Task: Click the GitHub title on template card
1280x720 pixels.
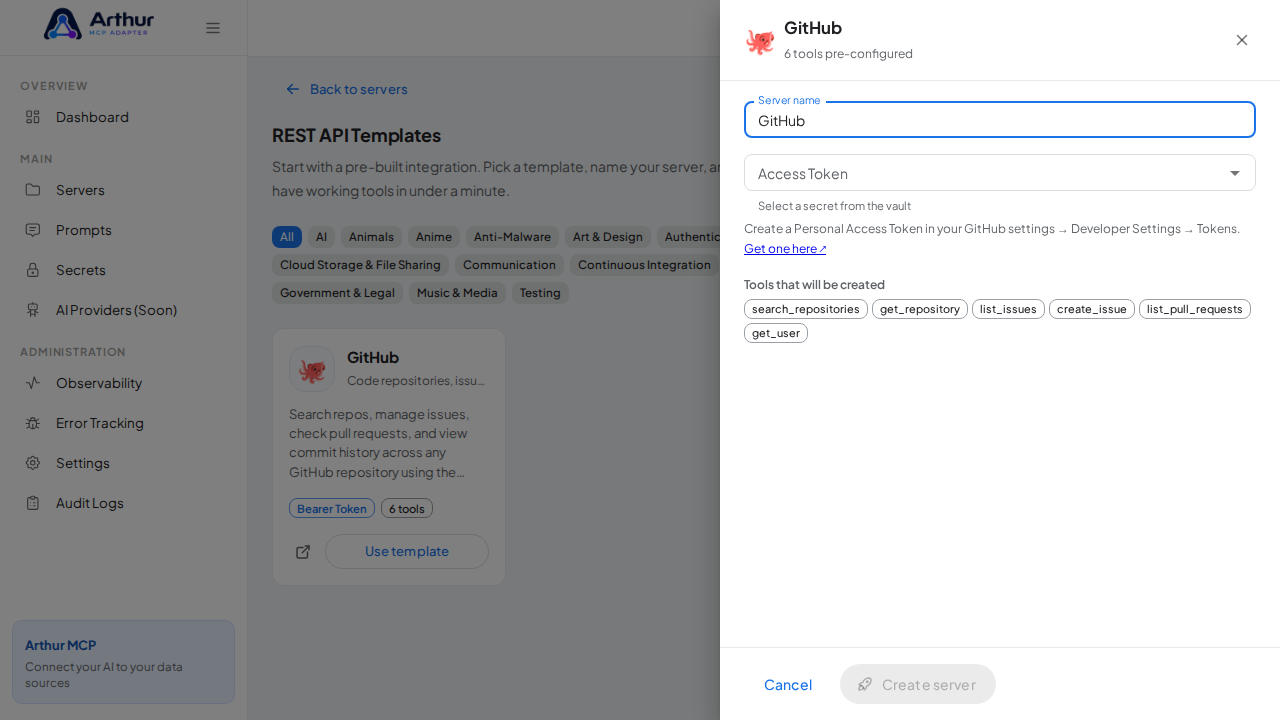Action: (373, 357)
